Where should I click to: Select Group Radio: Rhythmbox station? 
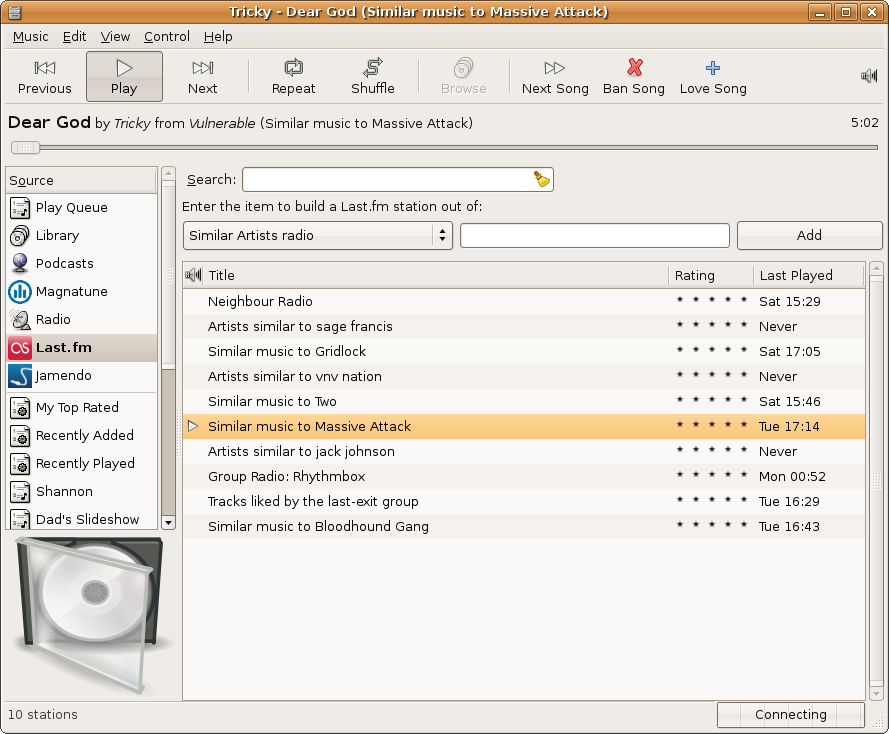coord(524,476)
